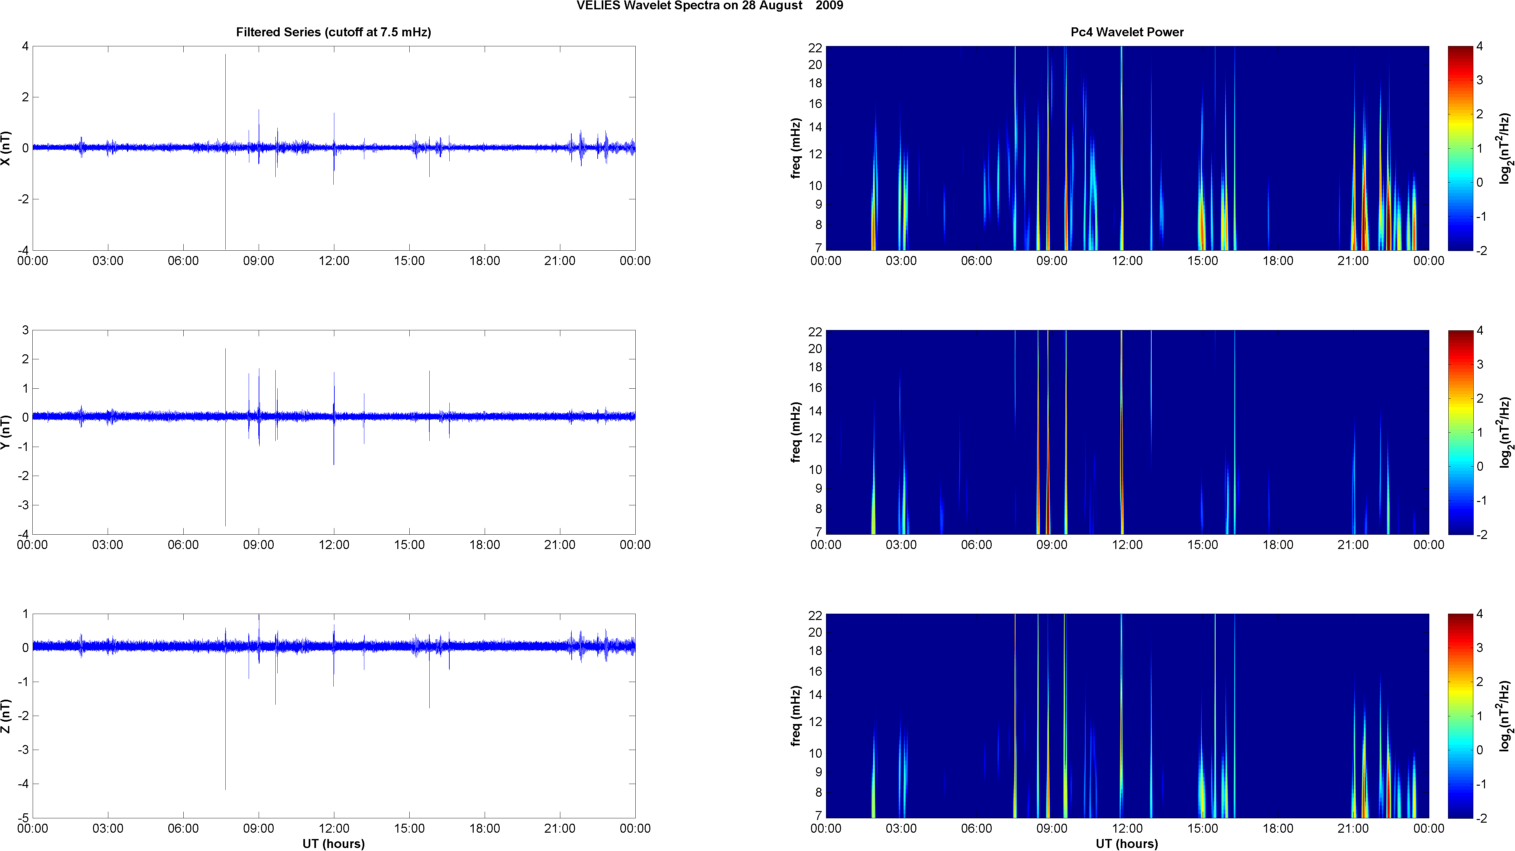Click UT (hours) label under bottom spectrogram

click(1126, 844)
